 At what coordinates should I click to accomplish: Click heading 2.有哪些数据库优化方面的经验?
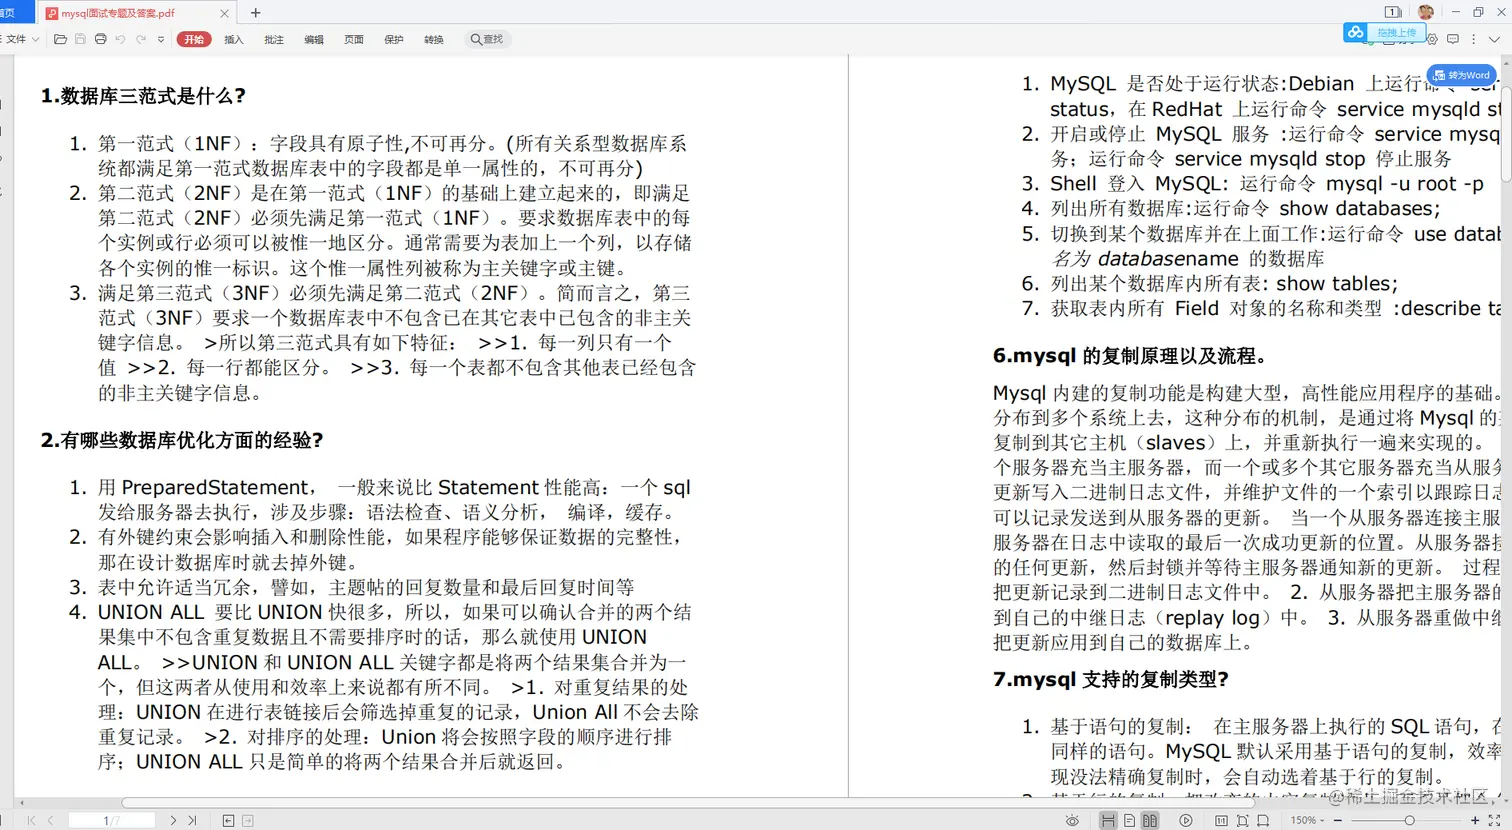pyautogui.click(x=182, y=440)
